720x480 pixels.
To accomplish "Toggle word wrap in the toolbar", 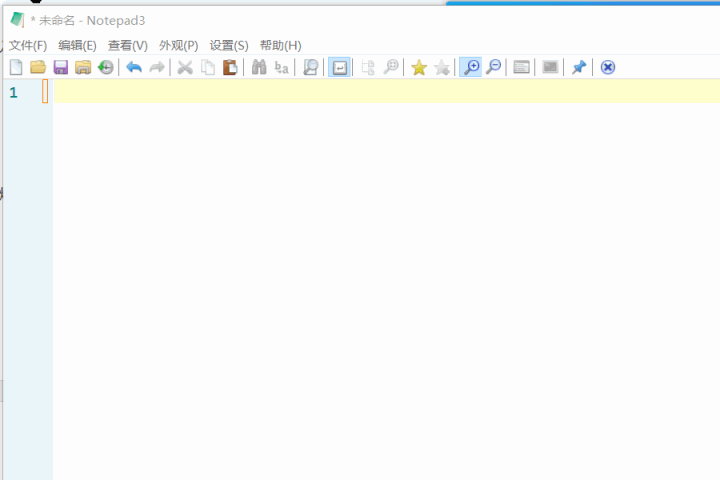I will 339,67.
